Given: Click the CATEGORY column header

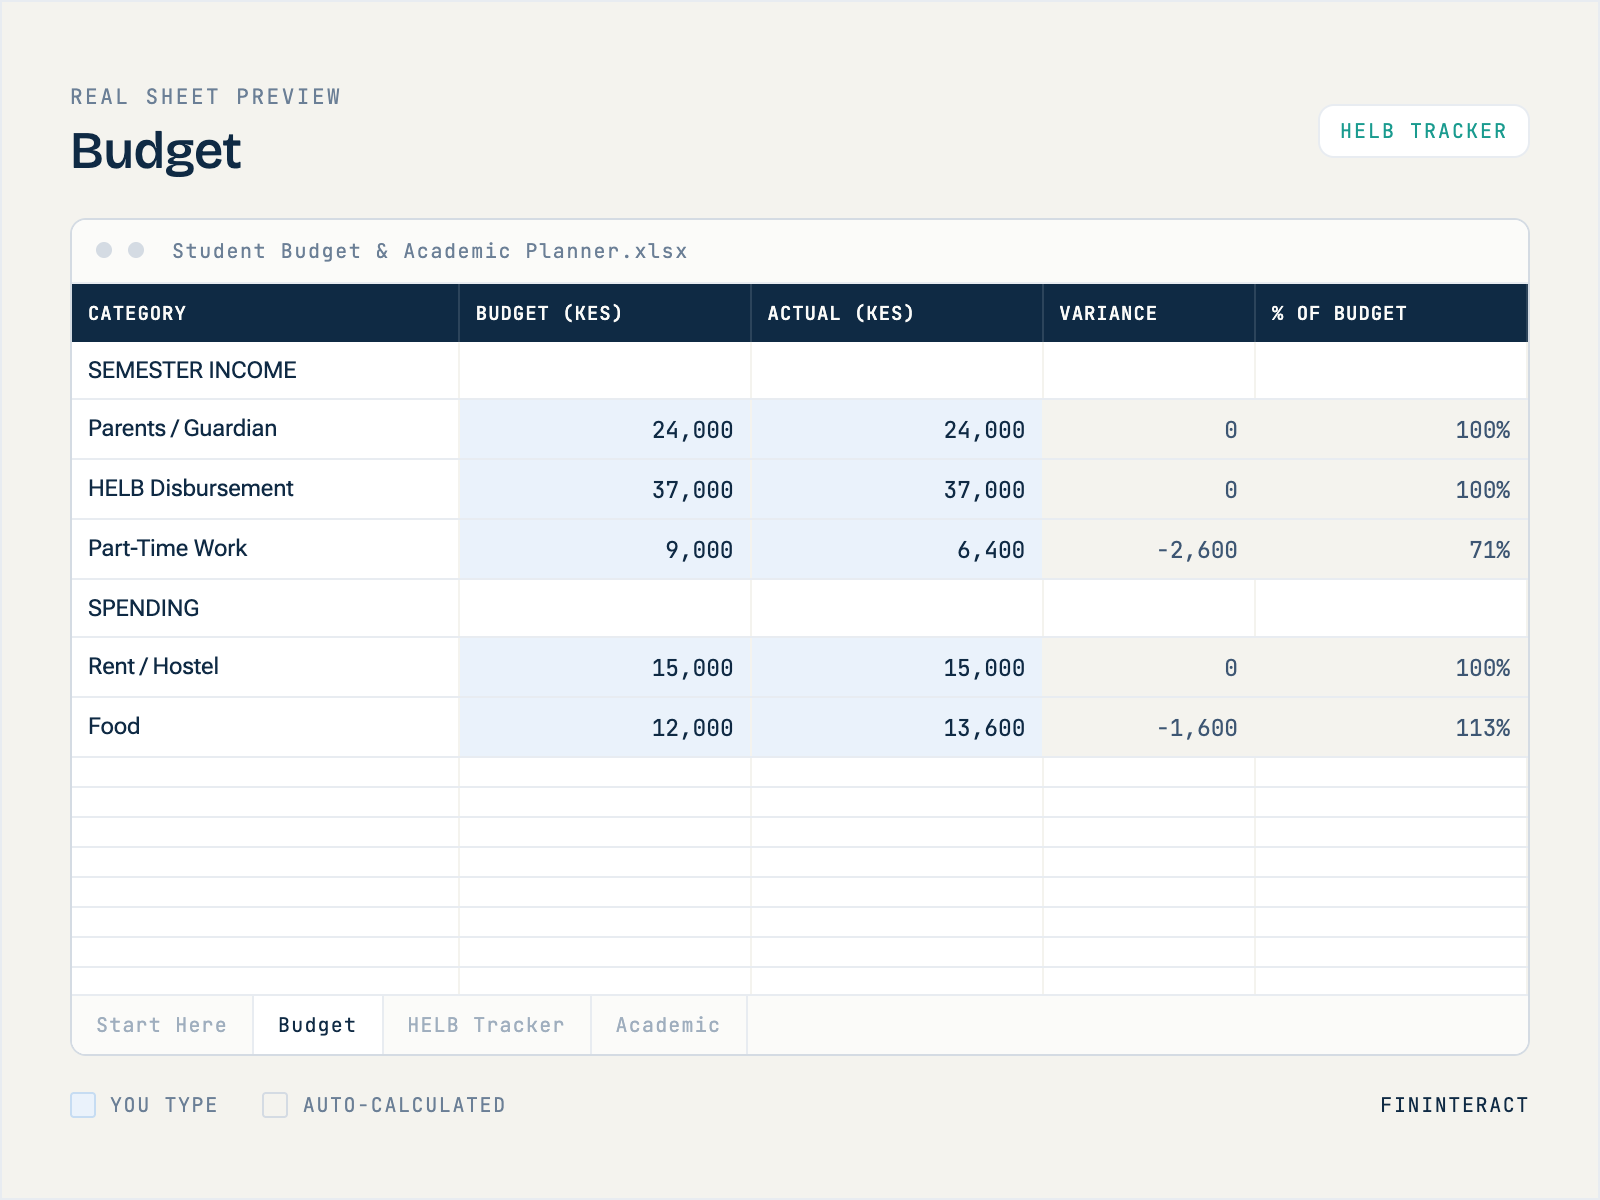Looking at the screenshot, I should tap(265, 313).
